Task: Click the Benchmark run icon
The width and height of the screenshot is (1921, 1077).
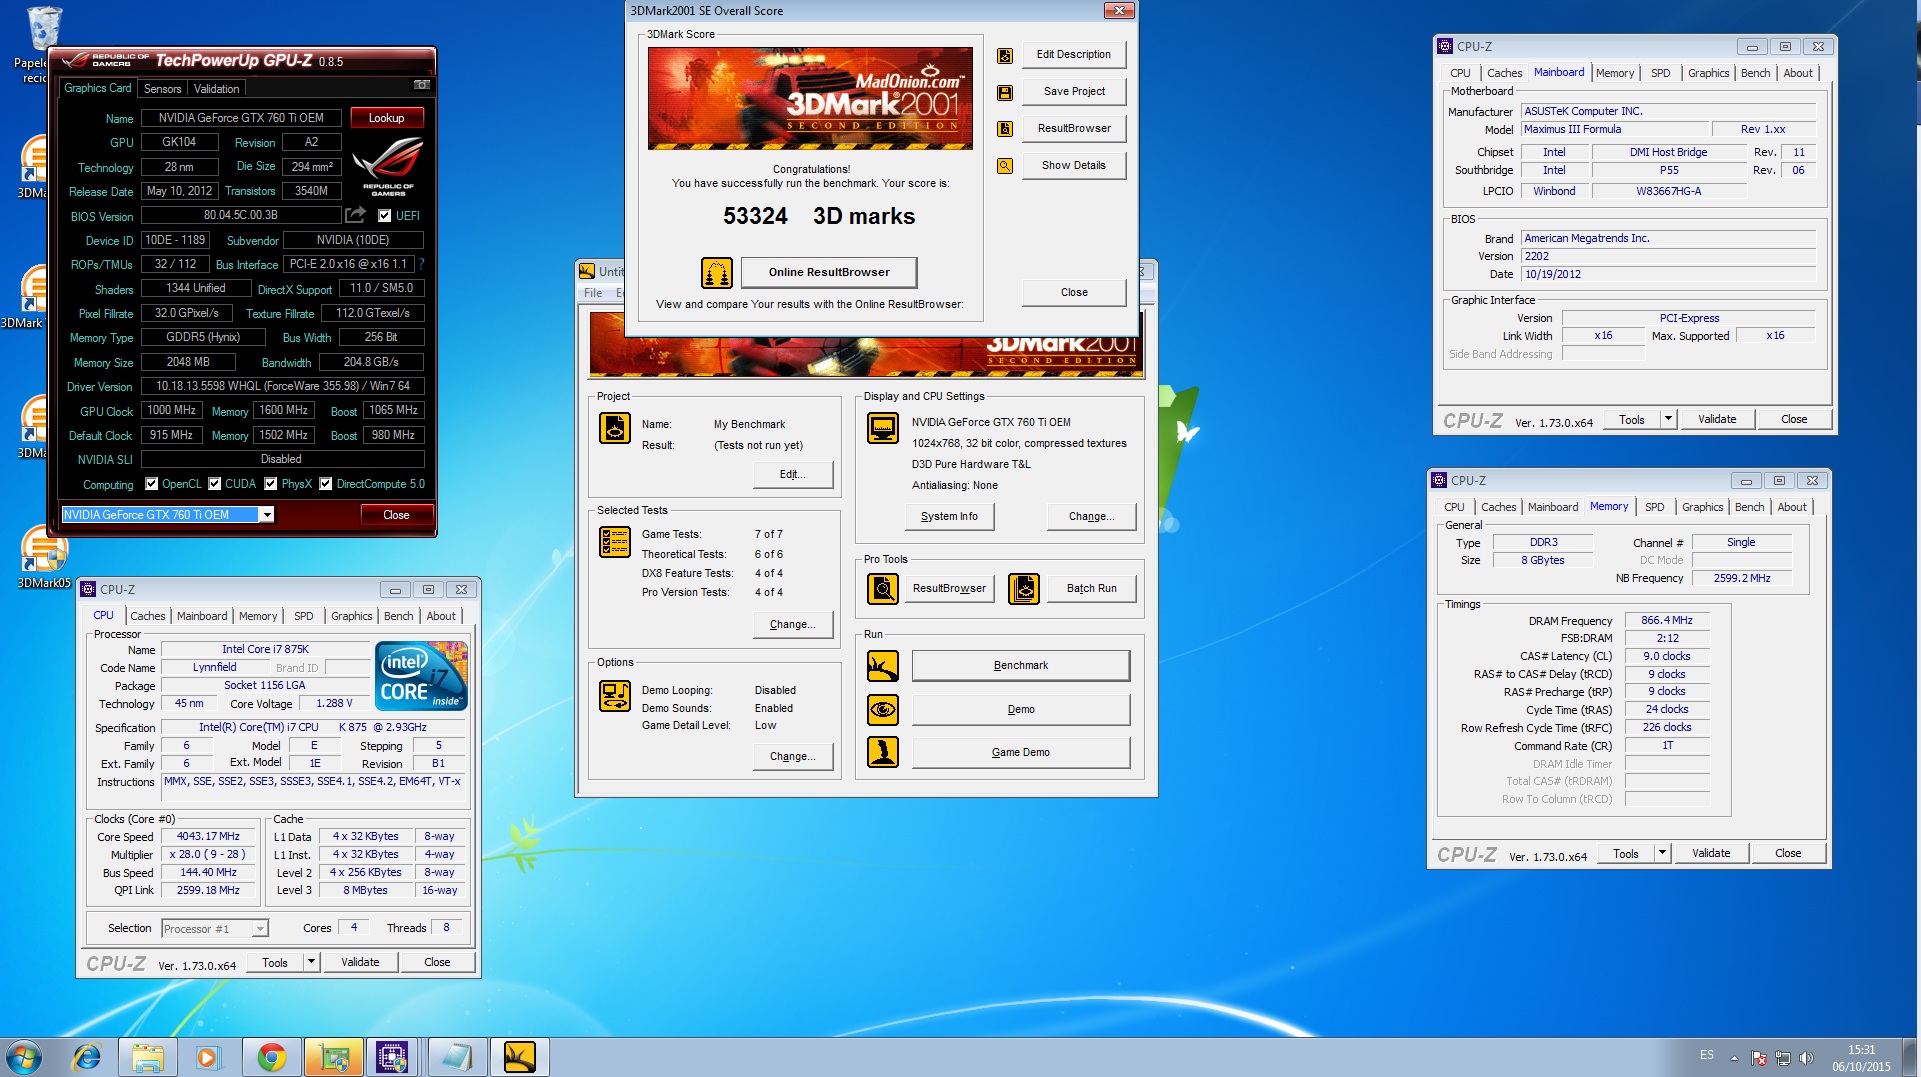Action: (883, 666)
